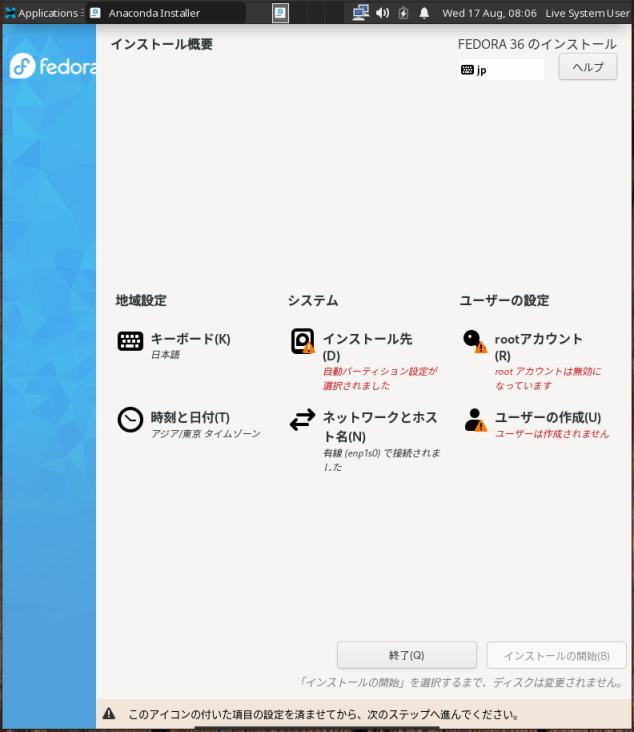Open notifications bell in top panel
634x732 pixels.
(424, 13)
